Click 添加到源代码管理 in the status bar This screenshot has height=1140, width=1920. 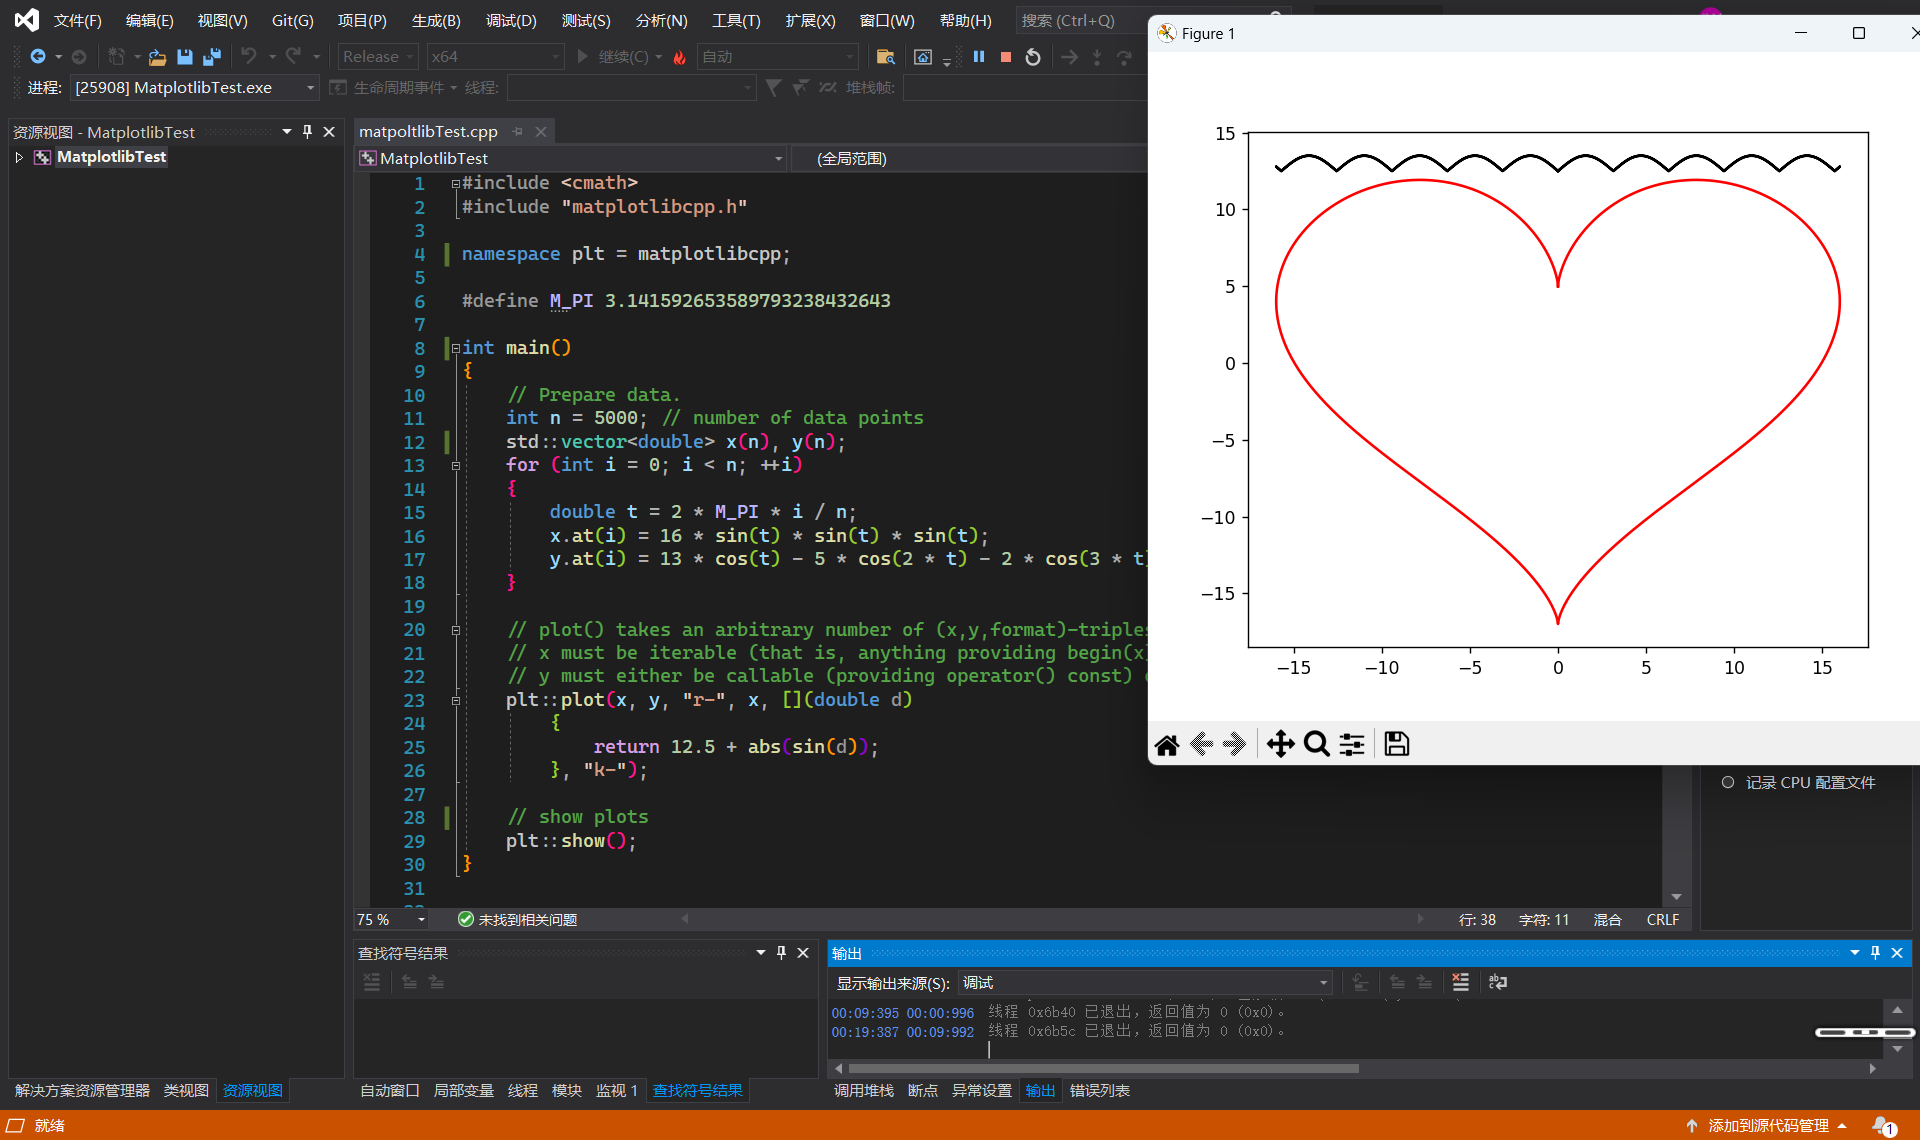click(x=1767, y=1125)
